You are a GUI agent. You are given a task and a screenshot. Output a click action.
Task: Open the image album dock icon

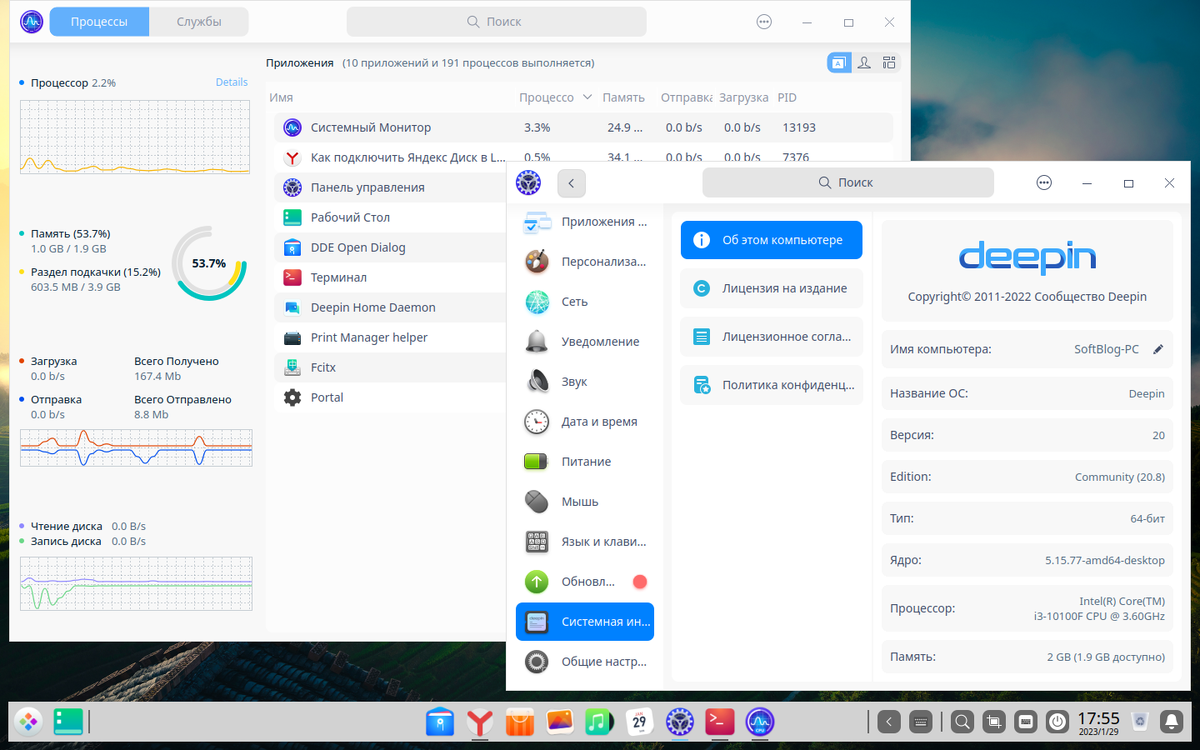[x=560, y=720]
